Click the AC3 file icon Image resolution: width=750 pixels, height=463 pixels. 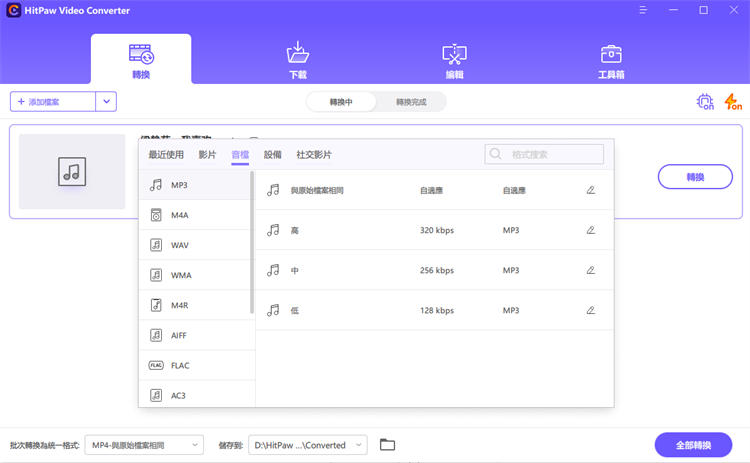pyautogui.click(x=156, y=395)
